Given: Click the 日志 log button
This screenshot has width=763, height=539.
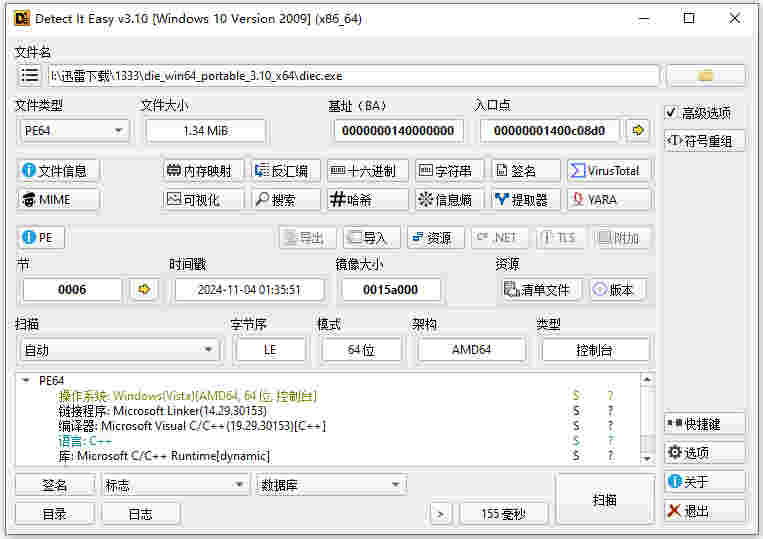Looking at the screenshot, I should tap(141, 514).
